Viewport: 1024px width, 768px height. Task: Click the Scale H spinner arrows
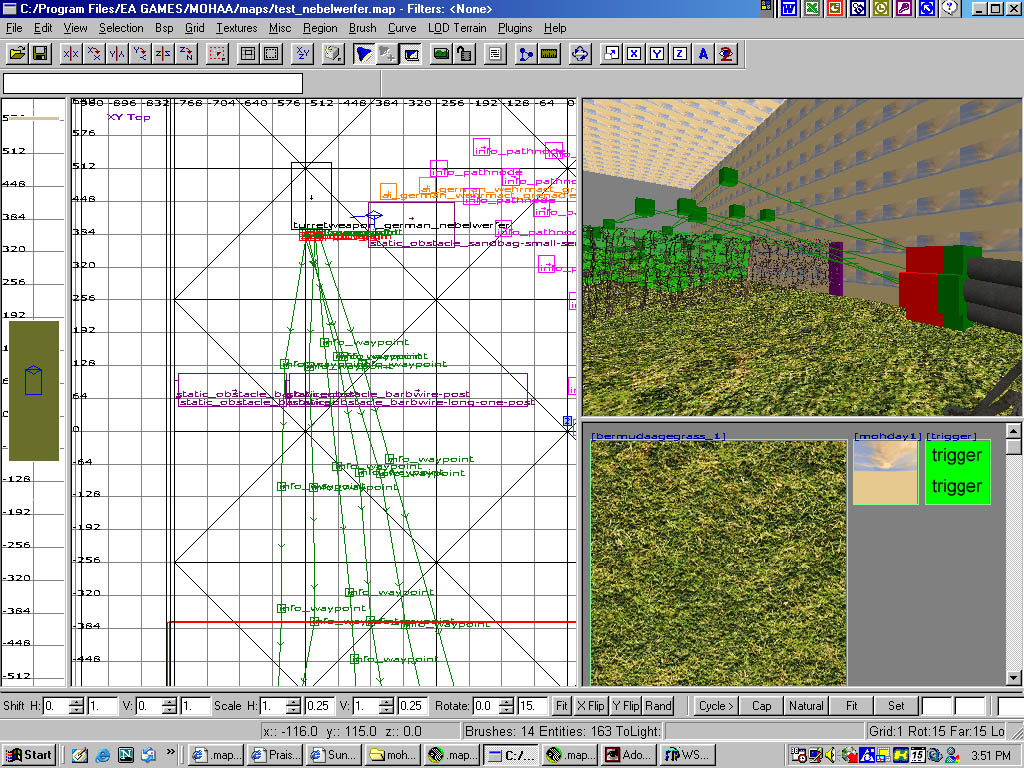(294, 706)
